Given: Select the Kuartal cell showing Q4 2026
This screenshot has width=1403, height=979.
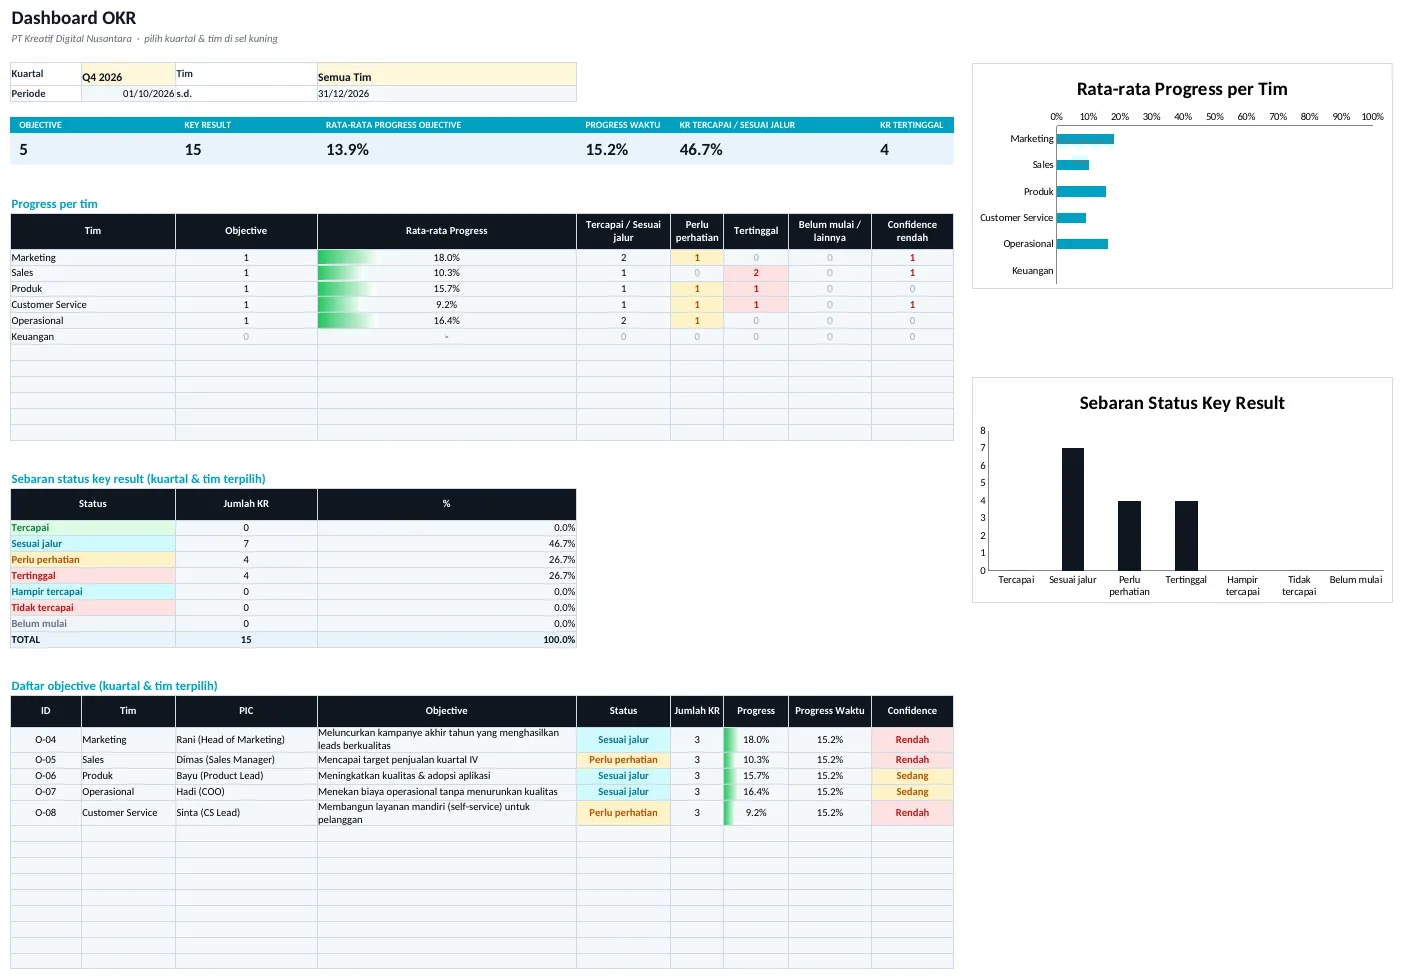Looking at the screenshot, I should [x=128, y=74].
